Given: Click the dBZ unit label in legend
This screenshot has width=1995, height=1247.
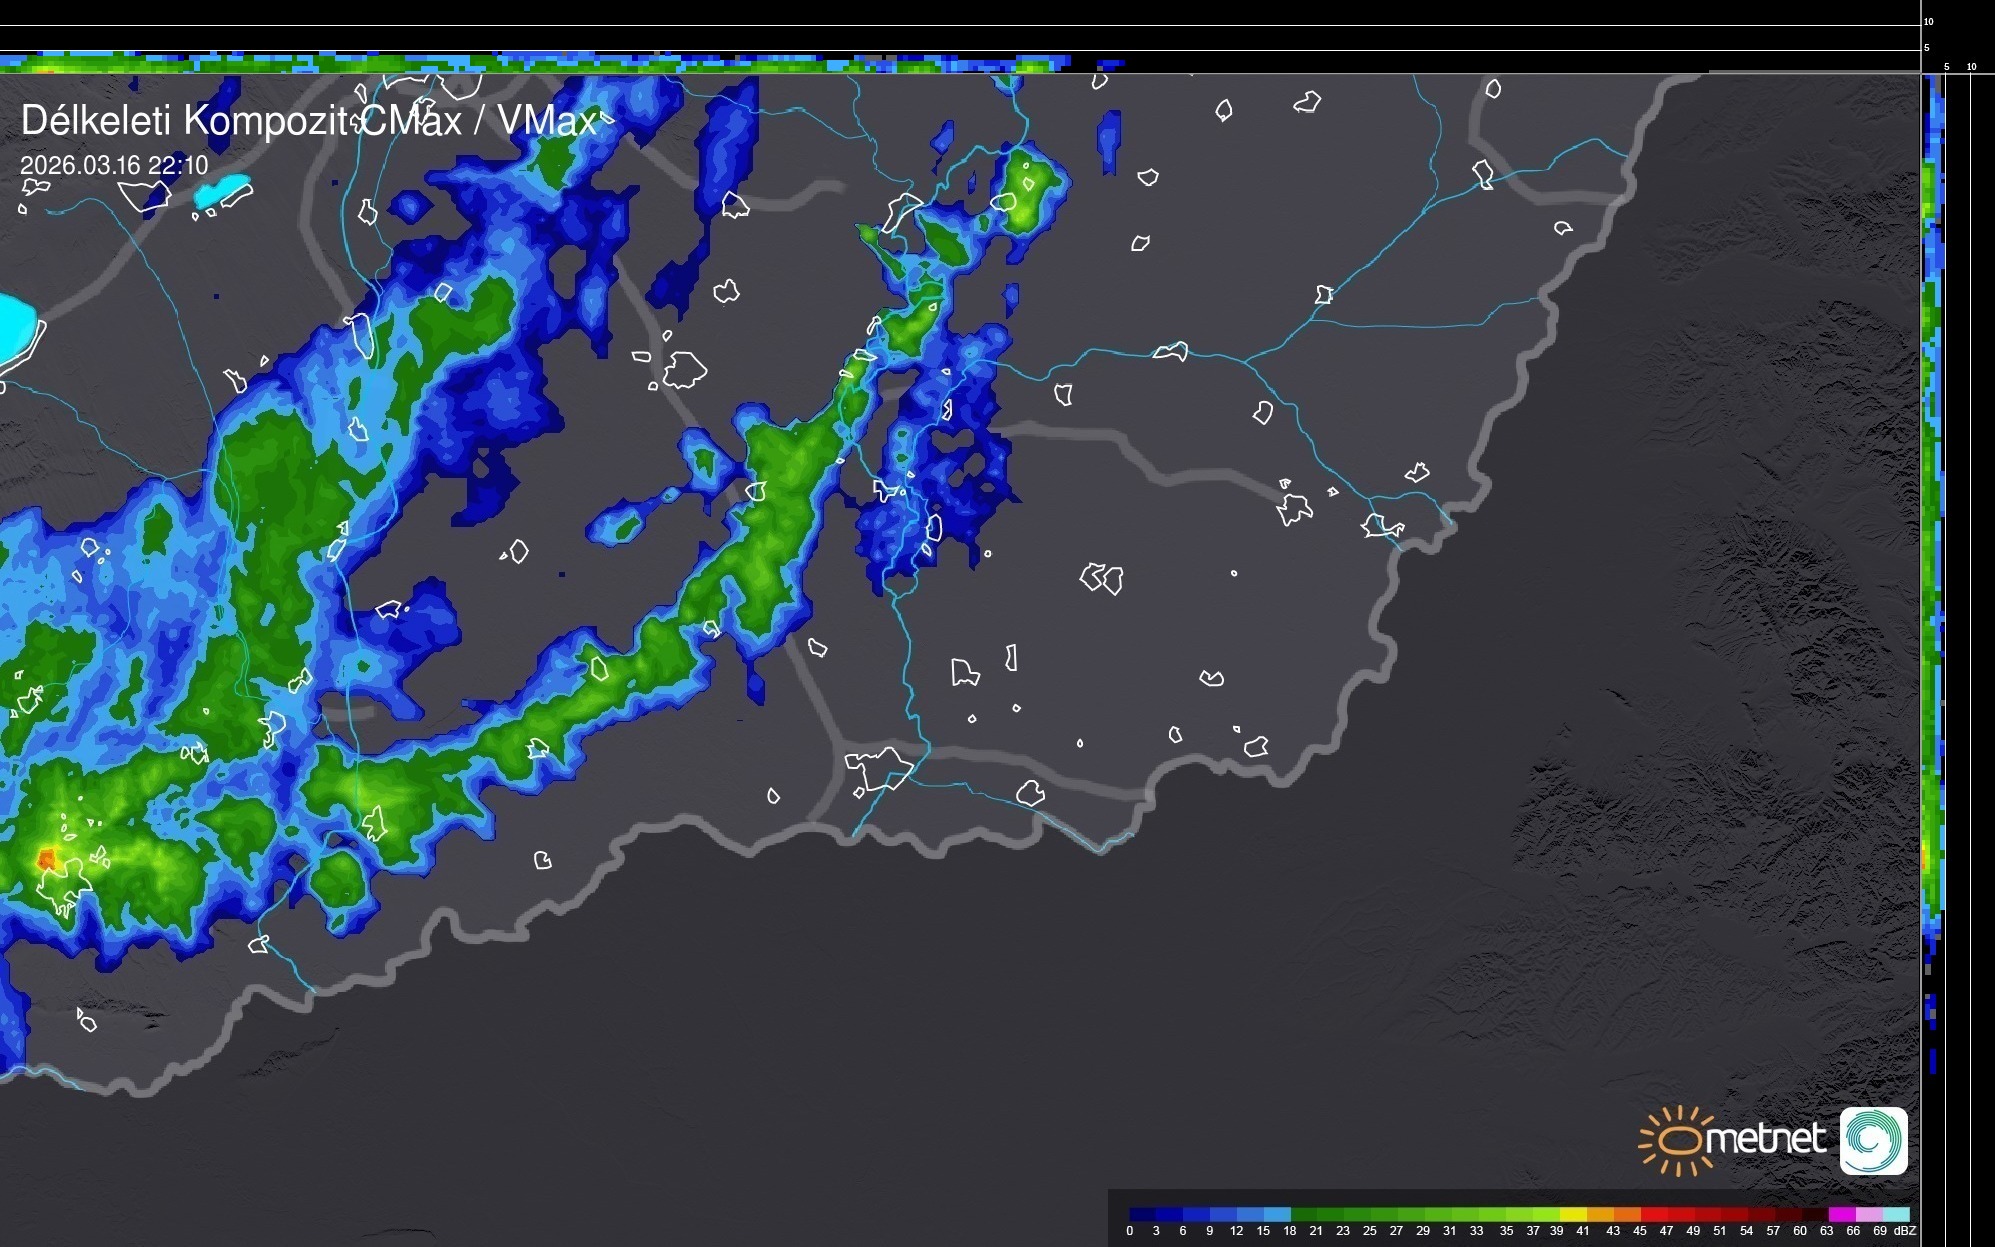Looking at the screenshot, I should point(1905,1231).
